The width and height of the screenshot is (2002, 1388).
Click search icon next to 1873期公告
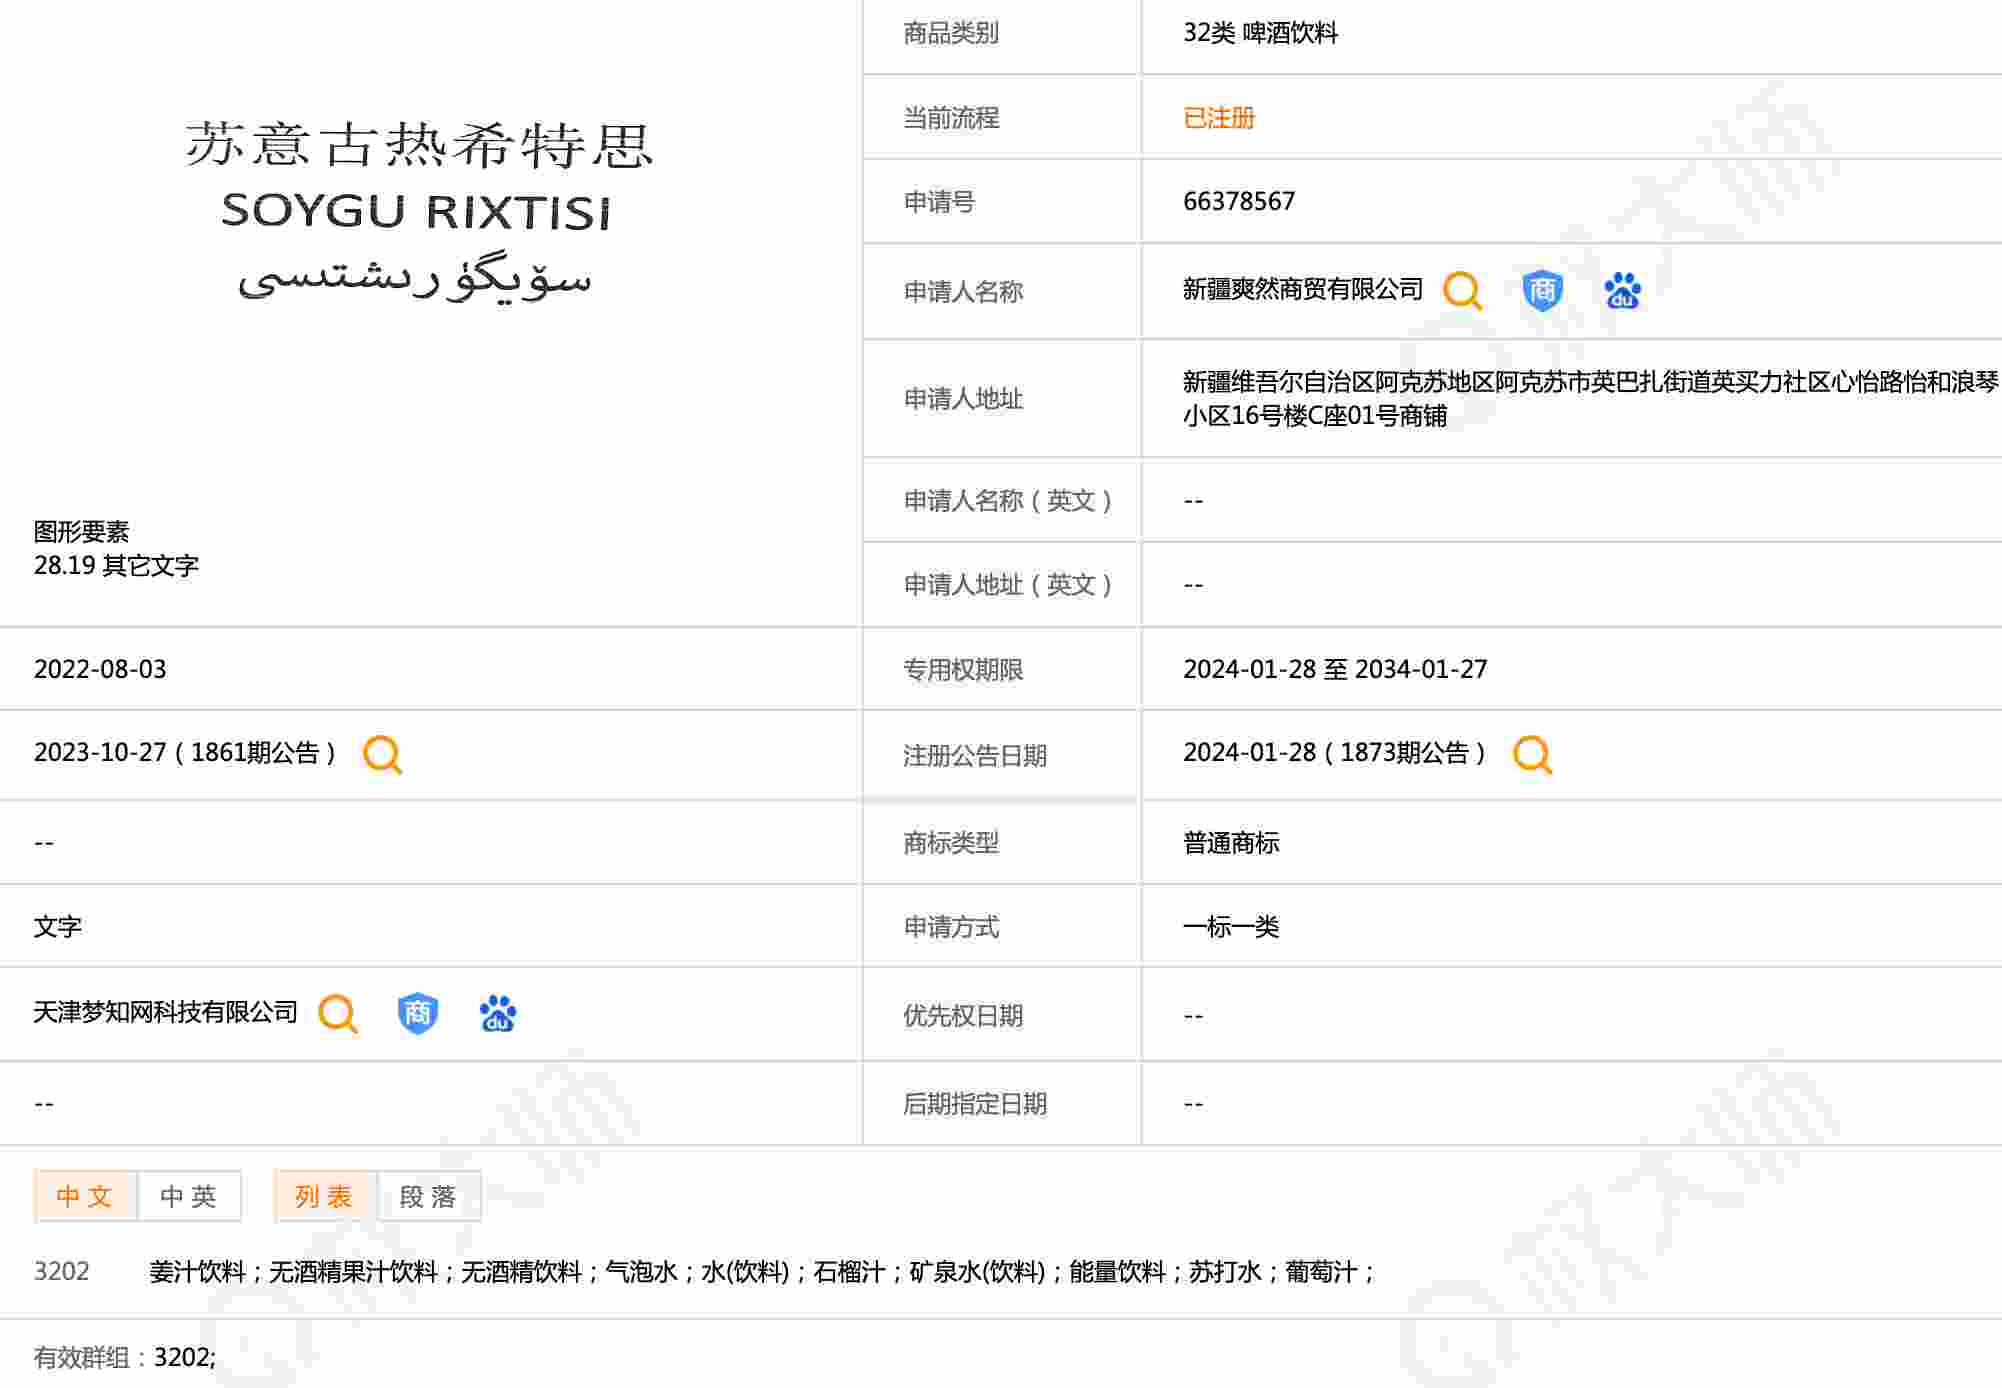pyautogui.click(x=1531, y=754)
